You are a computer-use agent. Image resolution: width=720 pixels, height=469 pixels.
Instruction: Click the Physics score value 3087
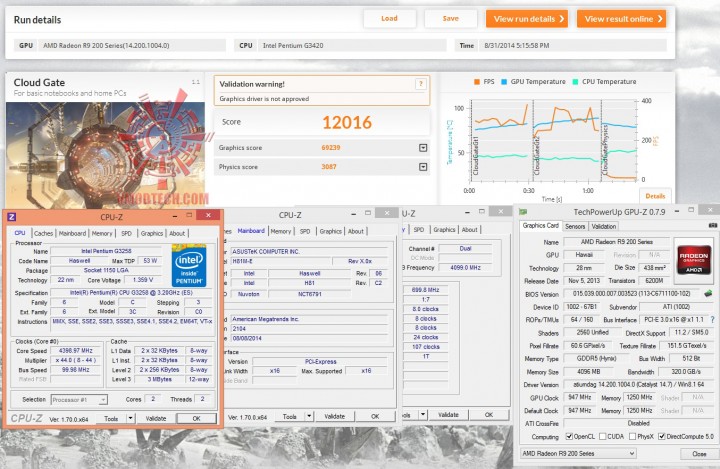[x=329, y=167]
